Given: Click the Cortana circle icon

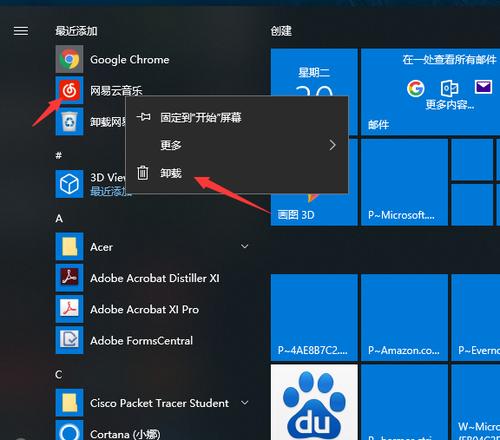Looking at the screenshot, I should click(x=69, y=433).
